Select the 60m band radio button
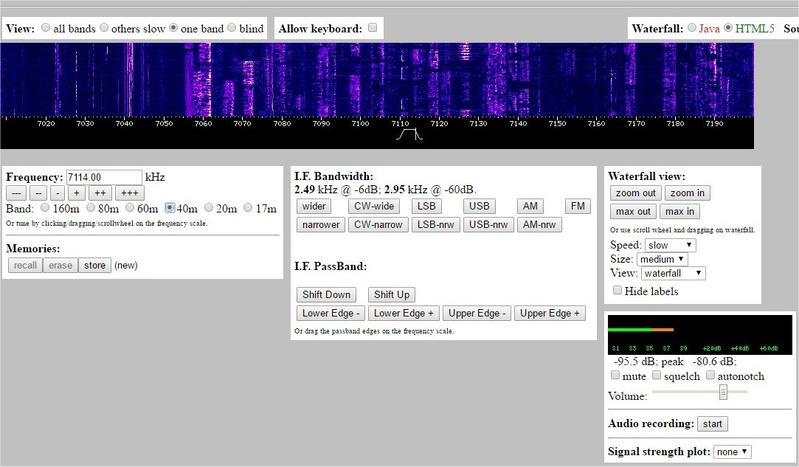 click(x=129, y=207)
